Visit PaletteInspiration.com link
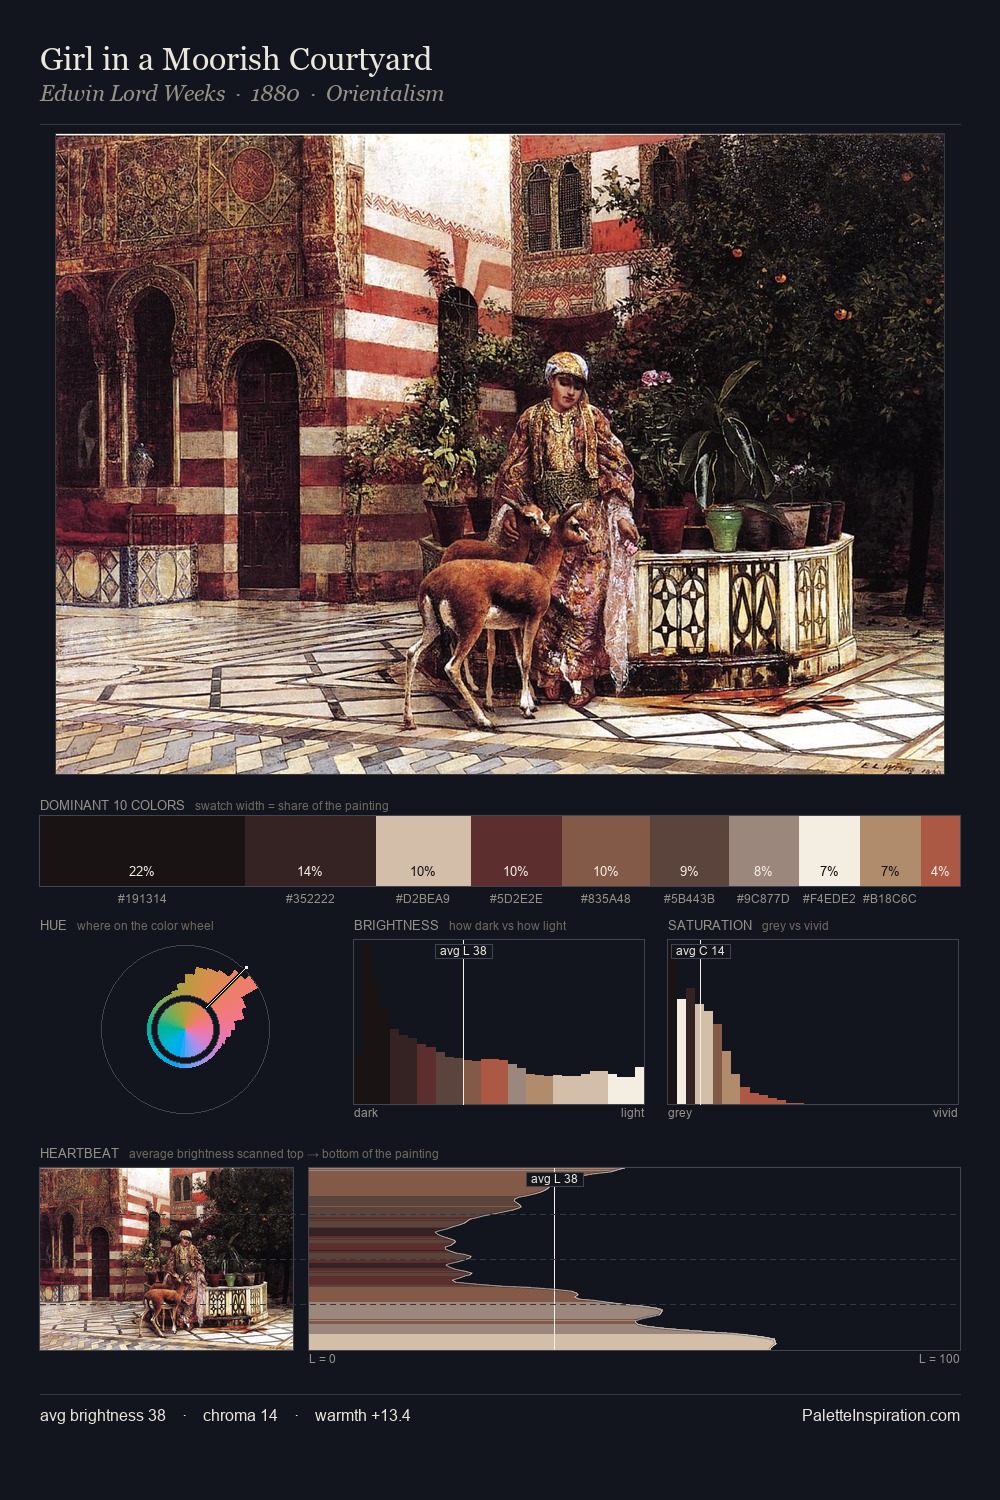This screenshot has width=1000, height=1500. tap(881, 1415)
